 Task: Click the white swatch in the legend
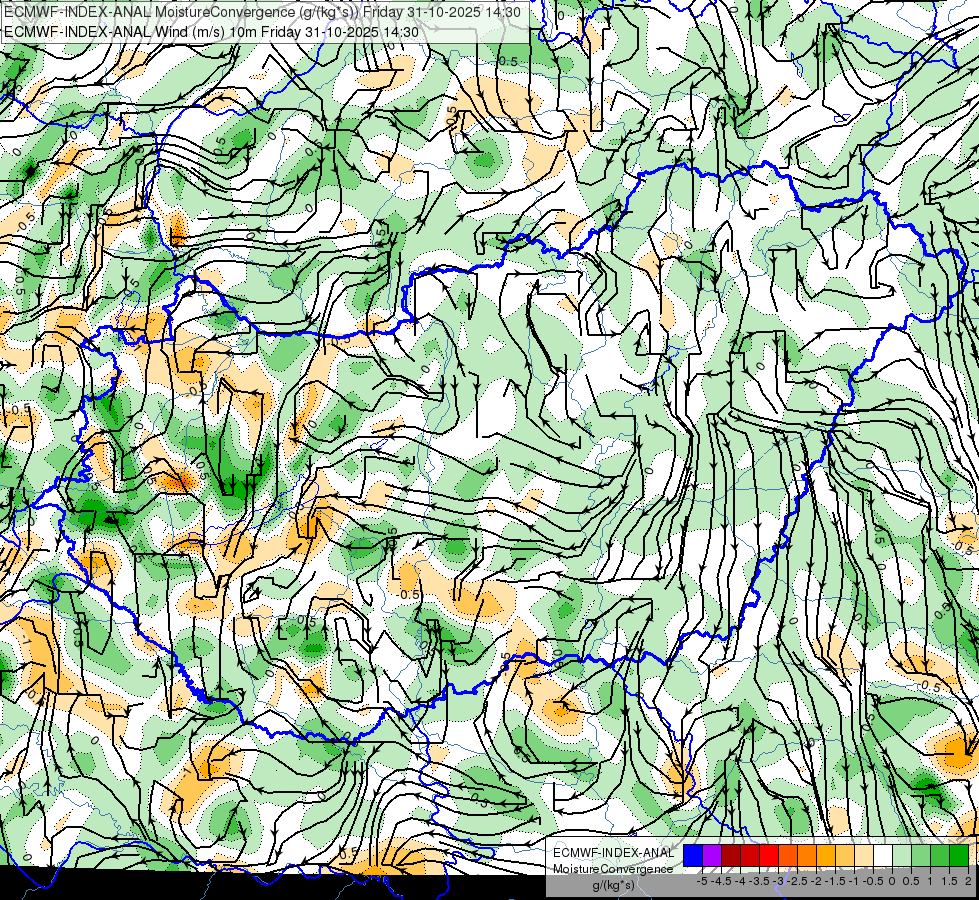(x=883, y=855)
